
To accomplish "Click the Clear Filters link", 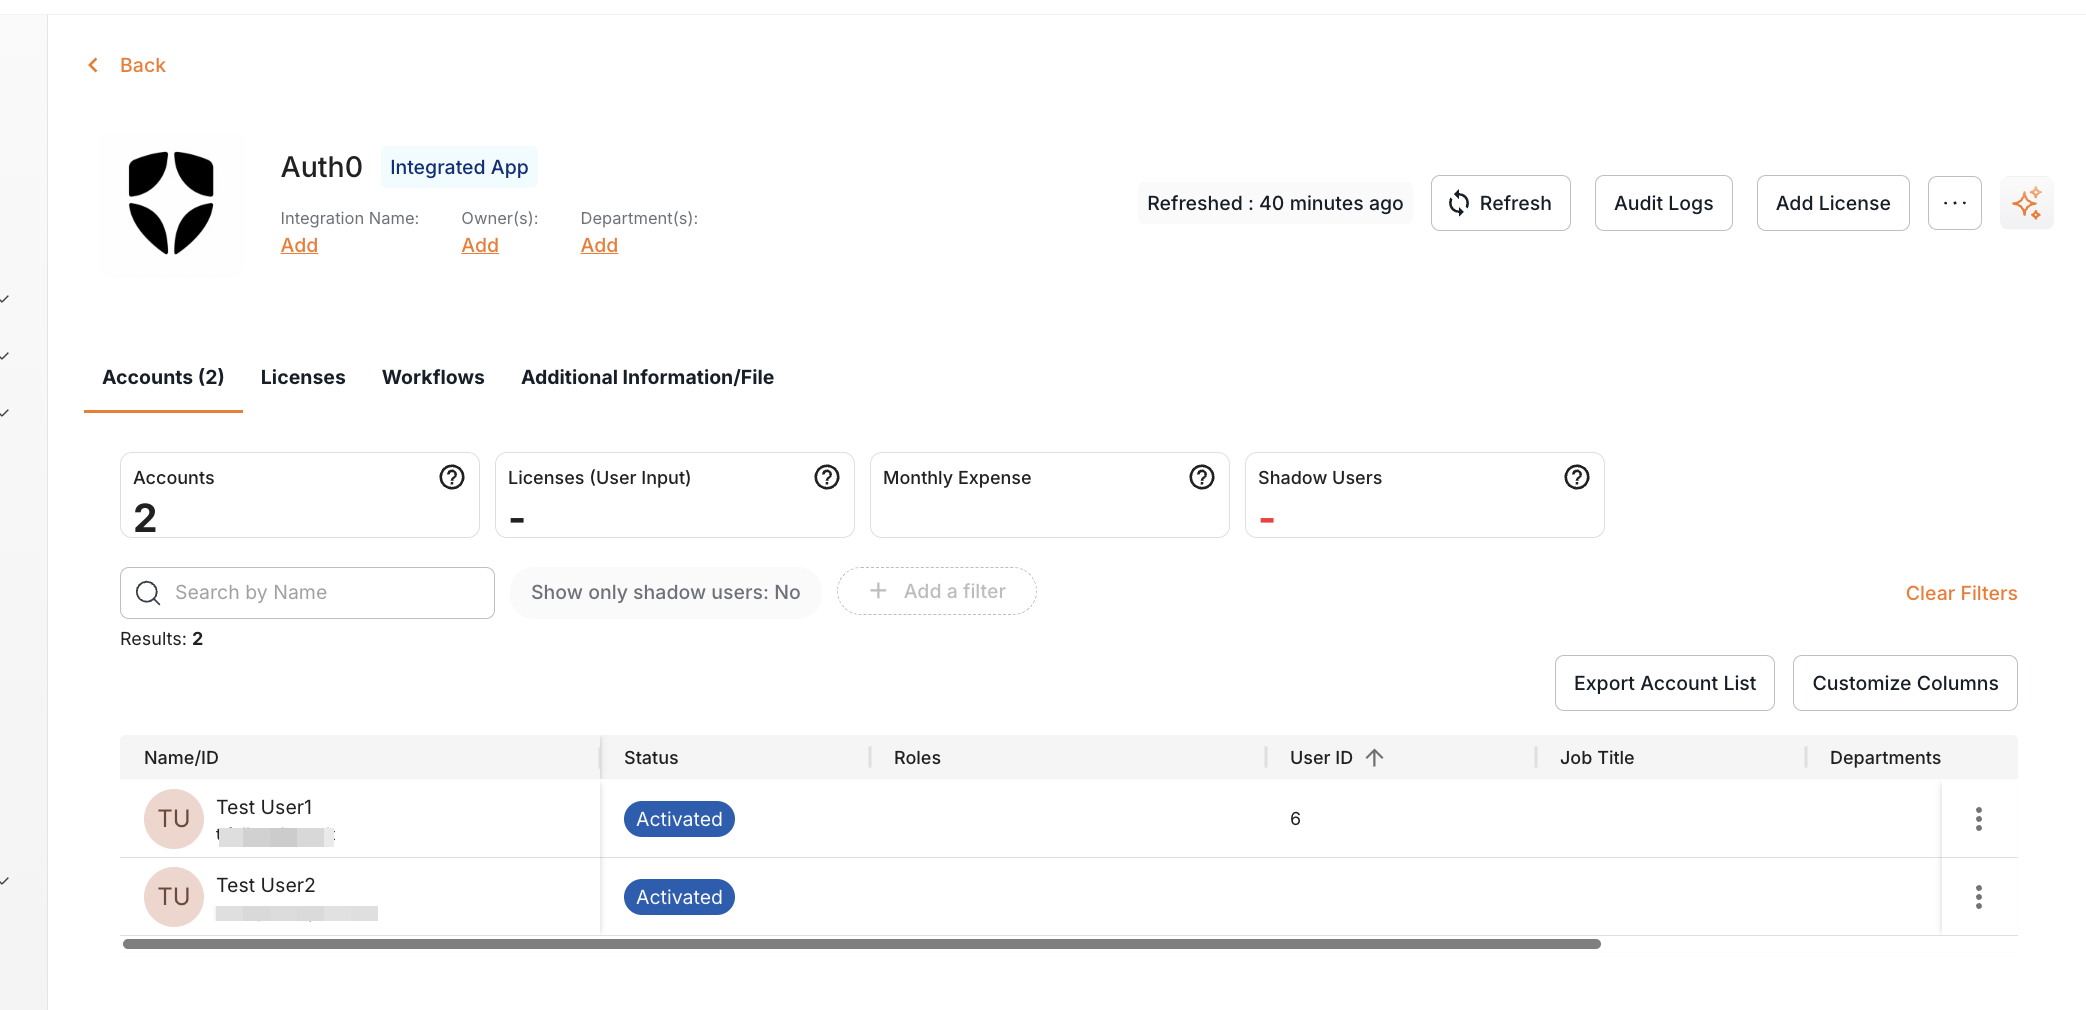I will click(x=1961, y=593).
